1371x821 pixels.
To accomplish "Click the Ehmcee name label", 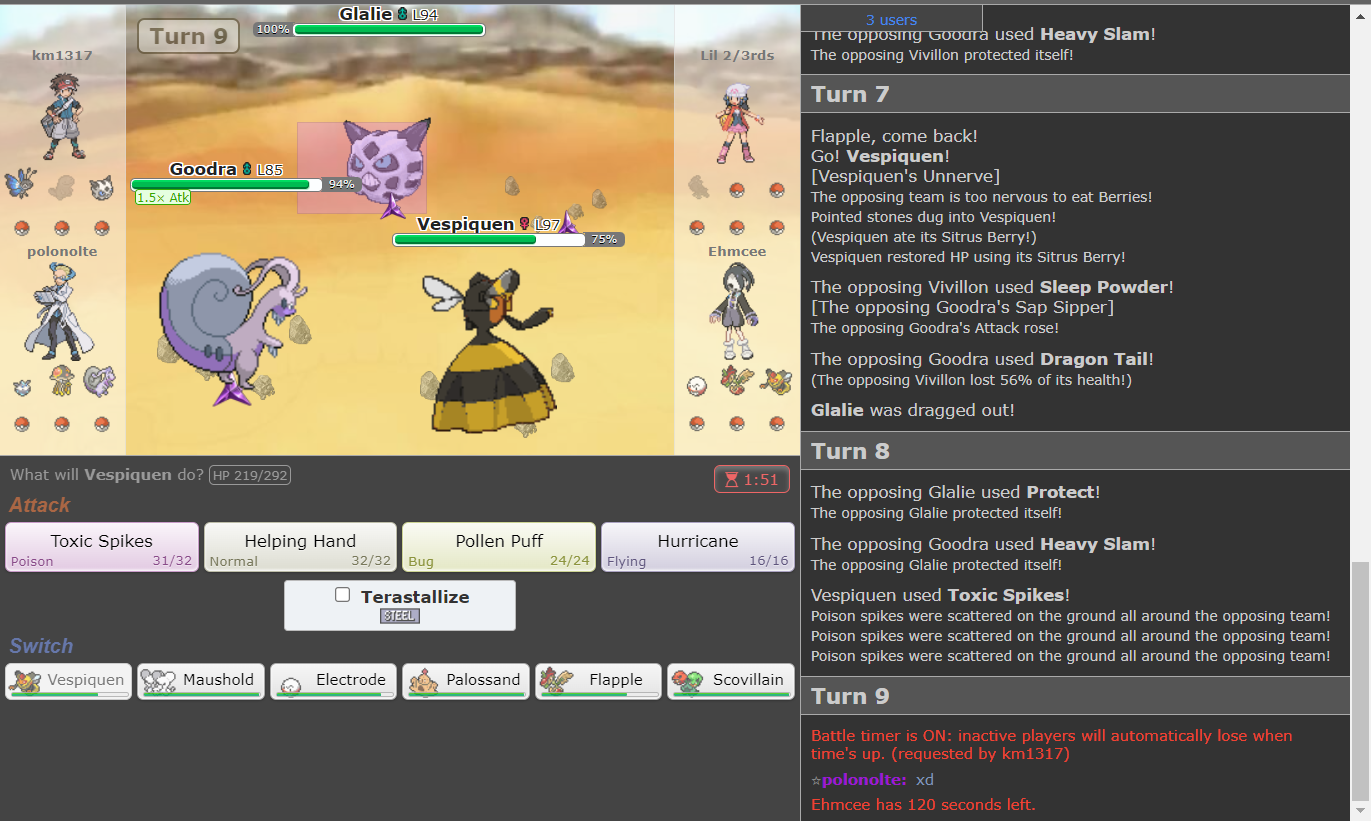I will pyautogui.click(x=737, y=252).
